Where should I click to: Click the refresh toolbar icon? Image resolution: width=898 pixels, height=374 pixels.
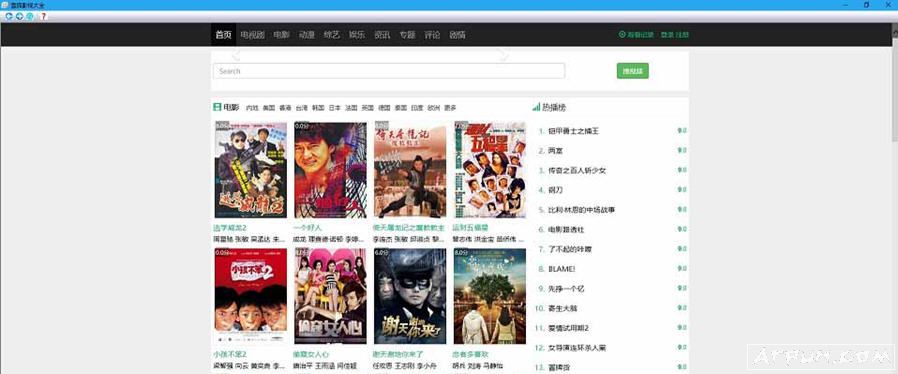[30, 17]
